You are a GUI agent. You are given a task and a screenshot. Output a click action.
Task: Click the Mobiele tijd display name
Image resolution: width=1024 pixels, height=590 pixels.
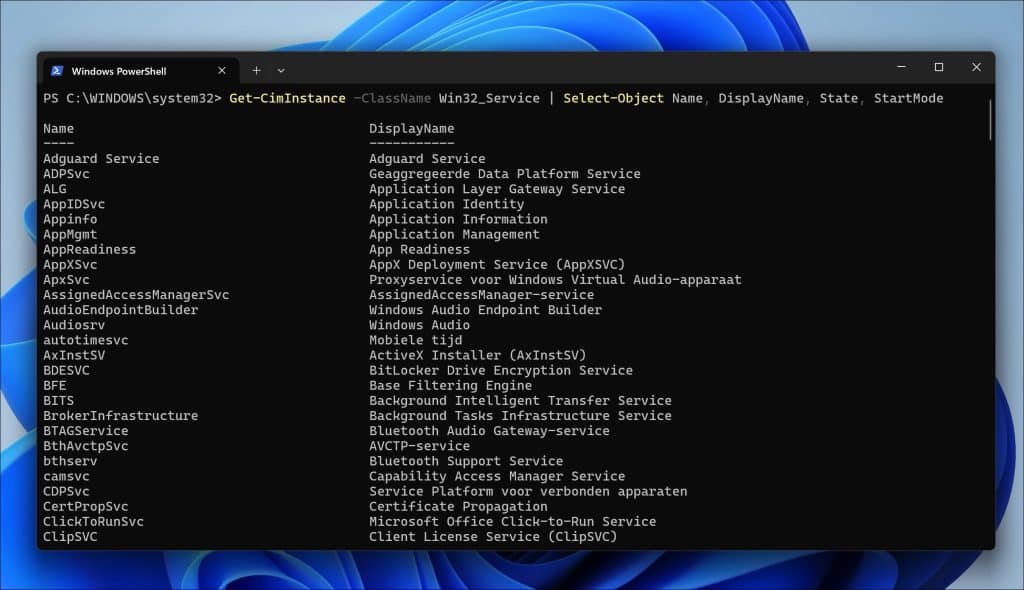pos(415,340)
